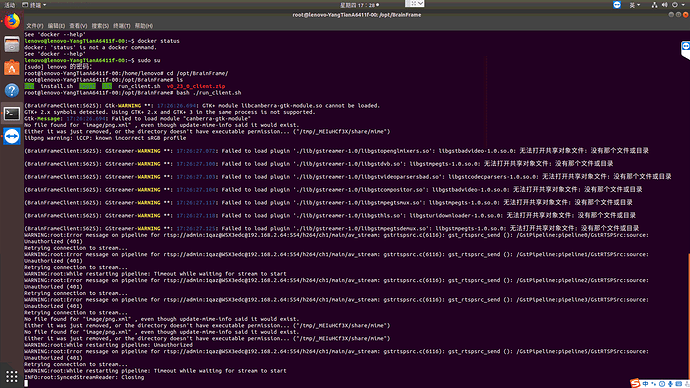The width and height of the screenshot is (690, 388).
Task: Toggle Sogou voice input microphone
Action: click(670, 384)
